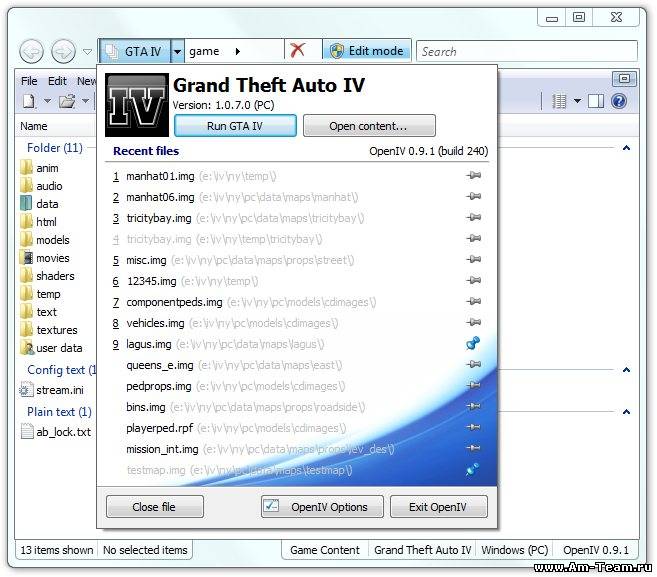This screenshot has width=657, height=577.
Task: Click Exit OpenIV button
Action: tap(439, 507)
